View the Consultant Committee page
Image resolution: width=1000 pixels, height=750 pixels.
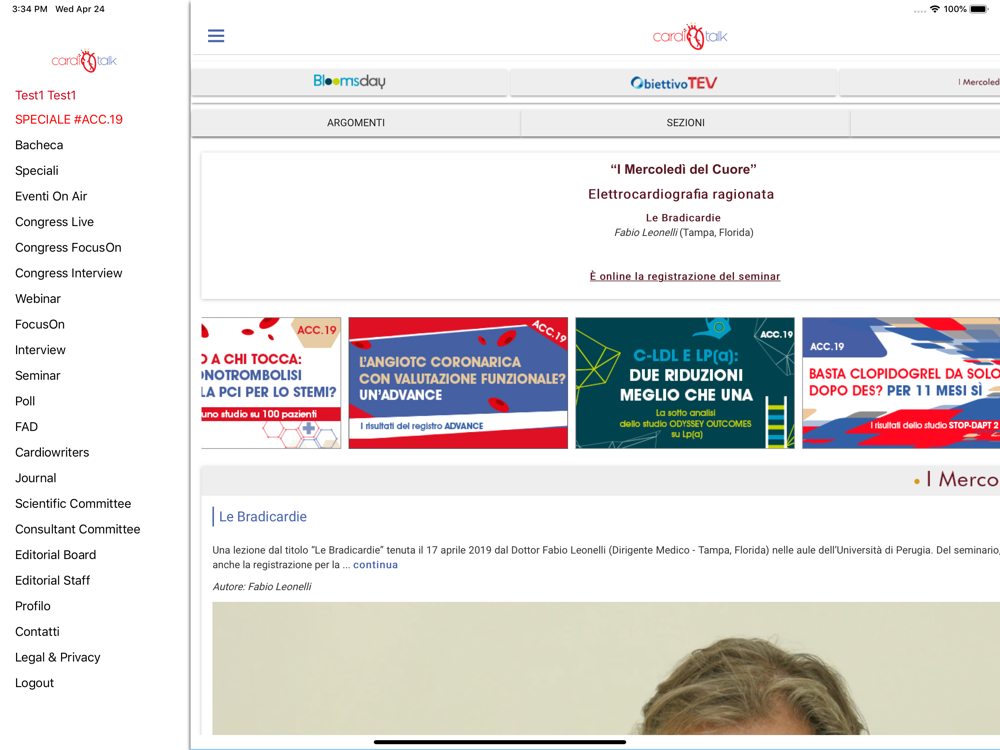click(77, 529)
